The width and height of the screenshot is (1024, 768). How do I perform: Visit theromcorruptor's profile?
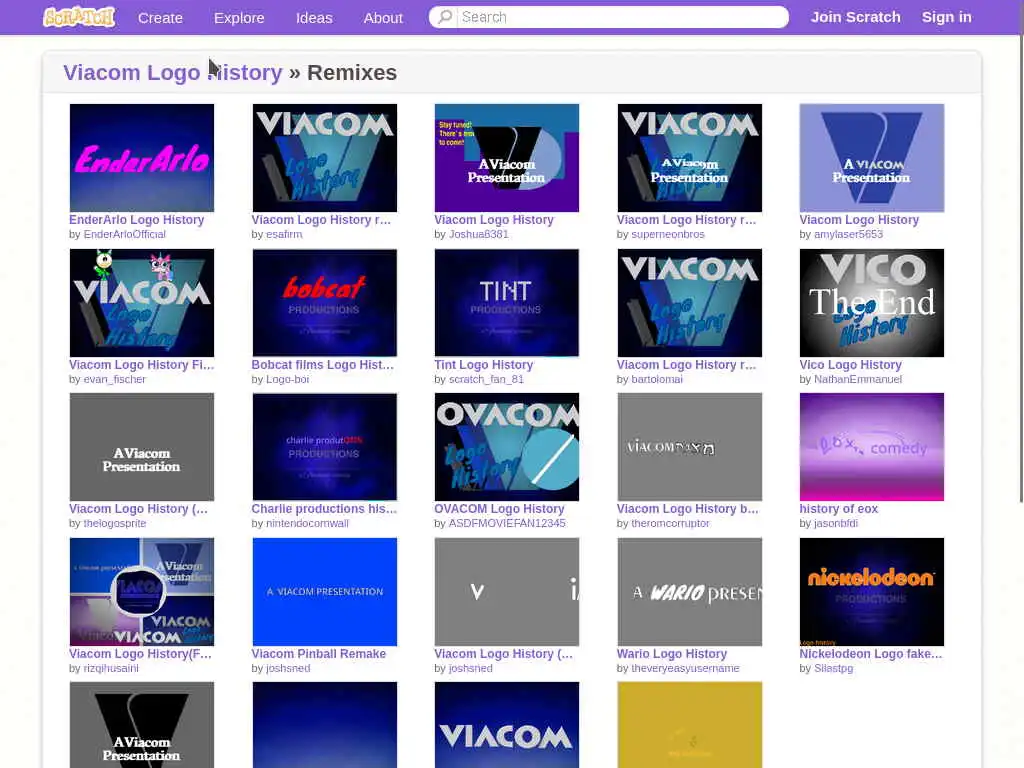click(x=671, y=524)
